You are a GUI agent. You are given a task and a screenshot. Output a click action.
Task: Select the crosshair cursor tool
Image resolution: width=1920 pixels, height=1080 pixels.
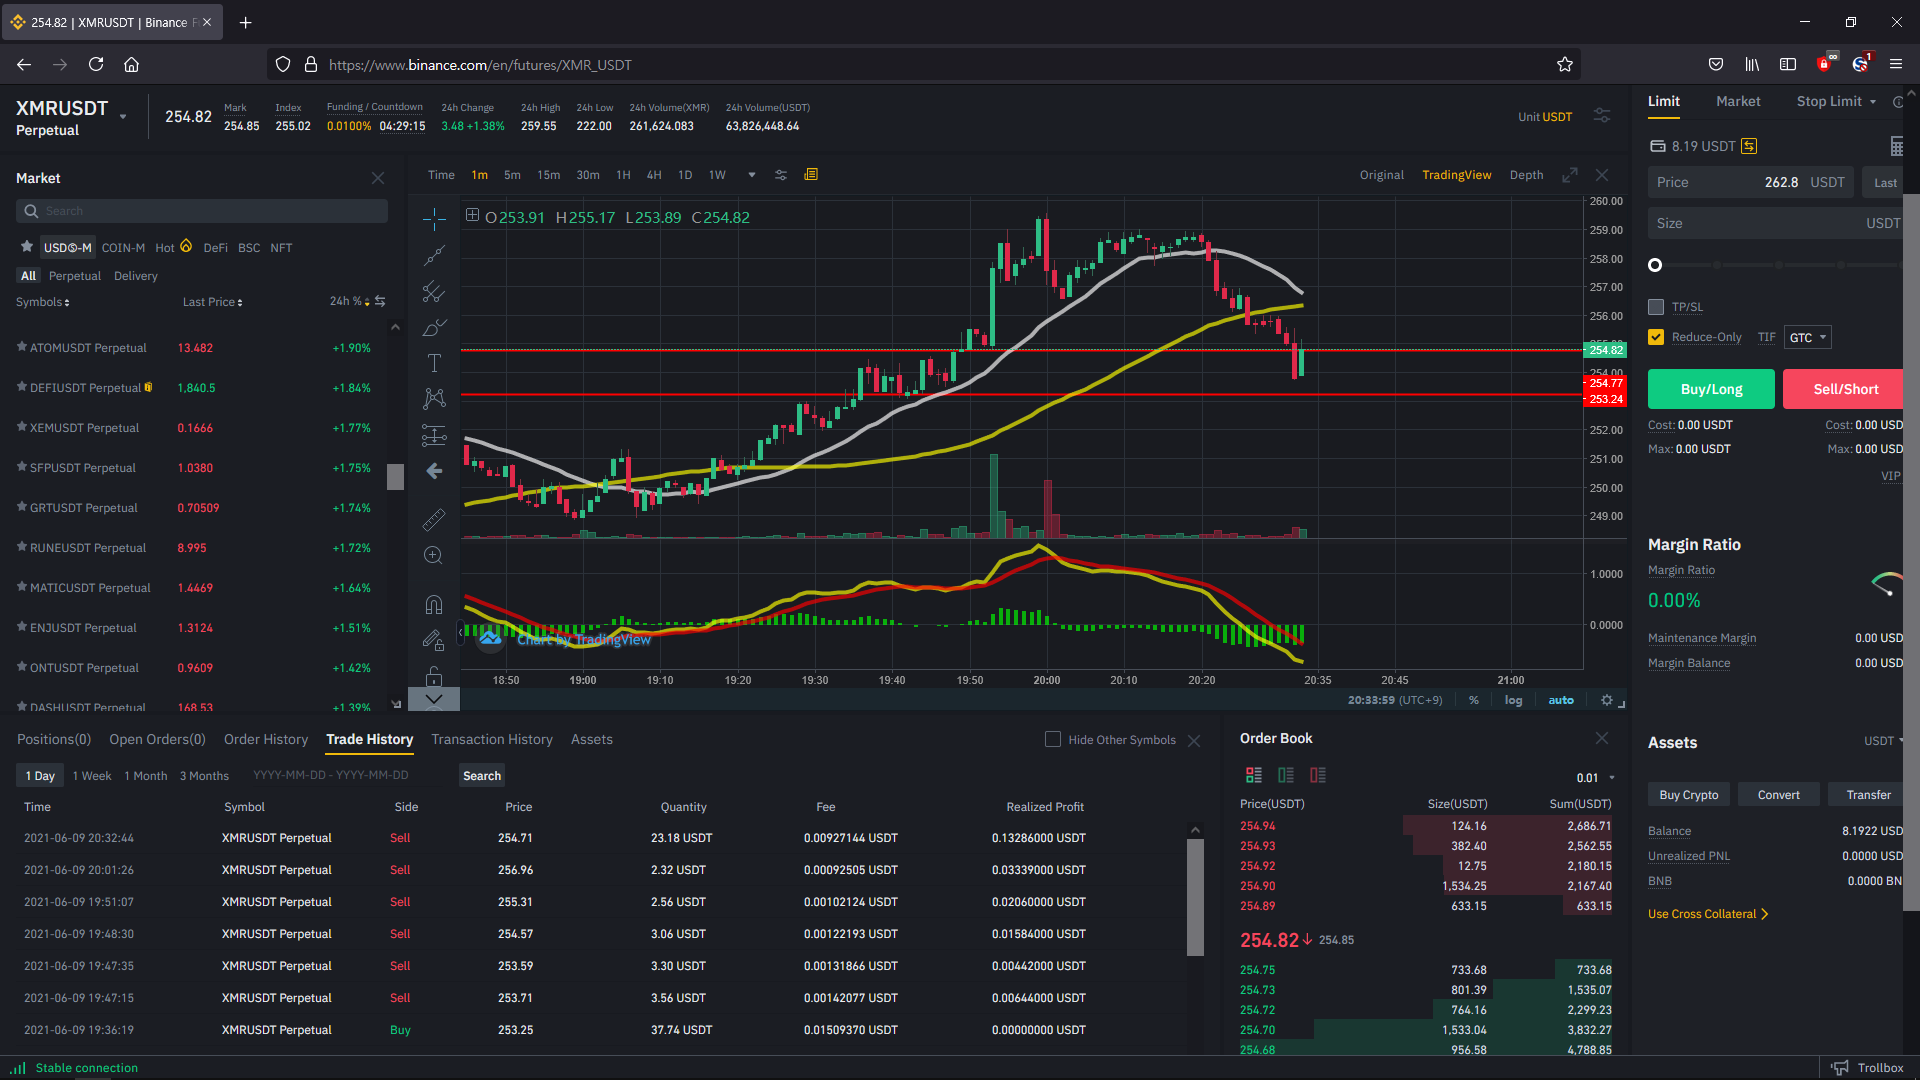(x=434, y=219)
